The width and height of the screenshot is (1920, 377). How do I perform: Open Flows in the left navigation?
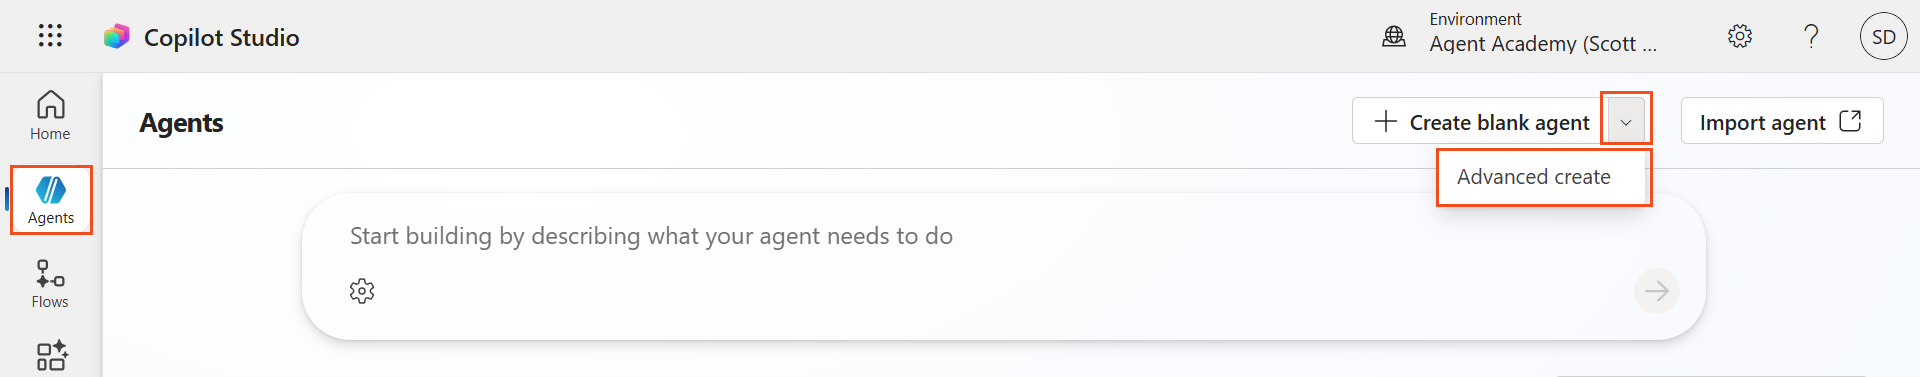[x=50, y=284]
